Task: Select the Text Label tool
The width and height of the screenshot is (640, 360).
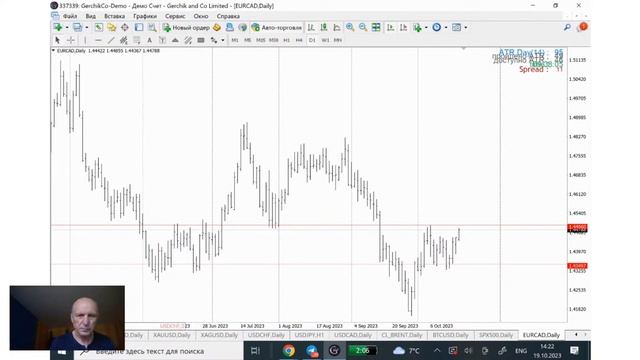Action: pyautogui.click(x=162, y=40)
